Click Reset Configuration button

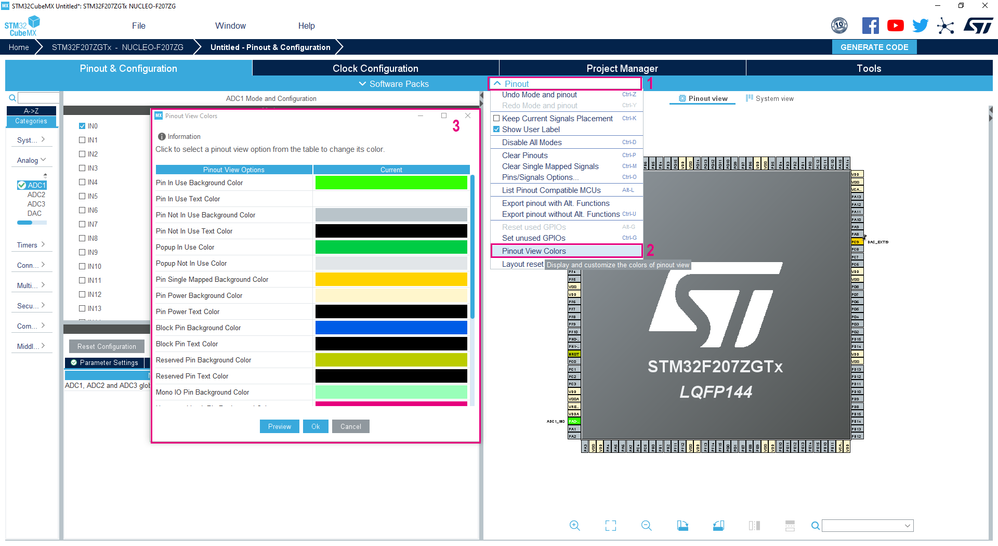107,346
